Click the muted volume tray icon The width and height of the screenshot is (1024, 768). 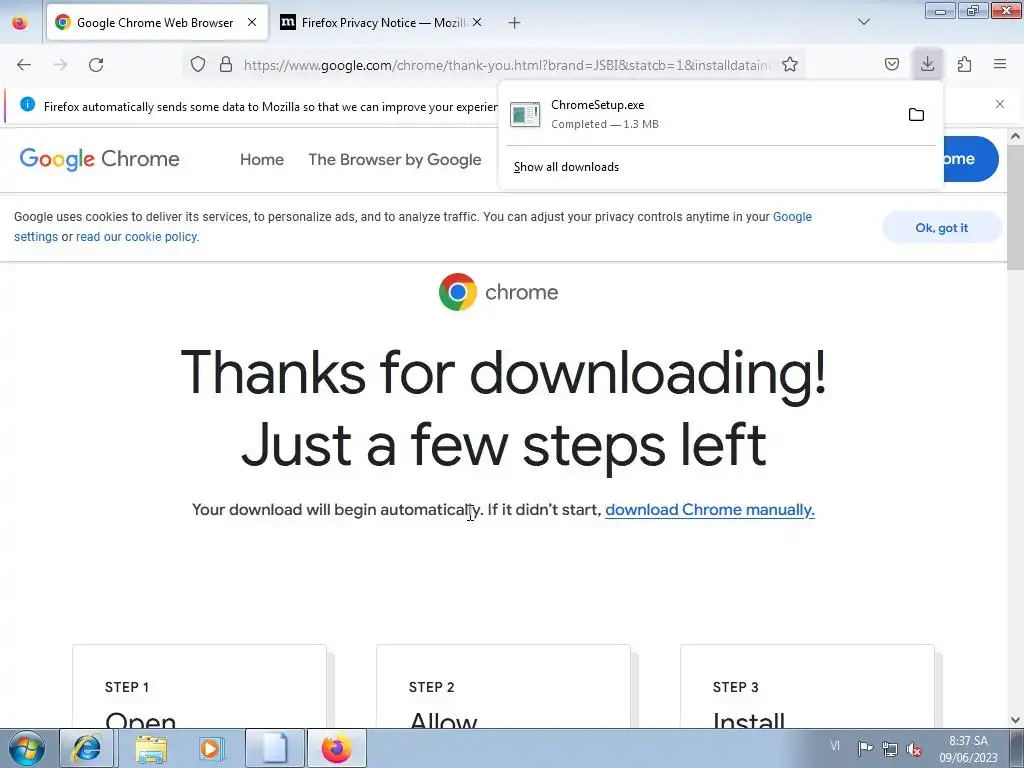click(x=914, y=748)
